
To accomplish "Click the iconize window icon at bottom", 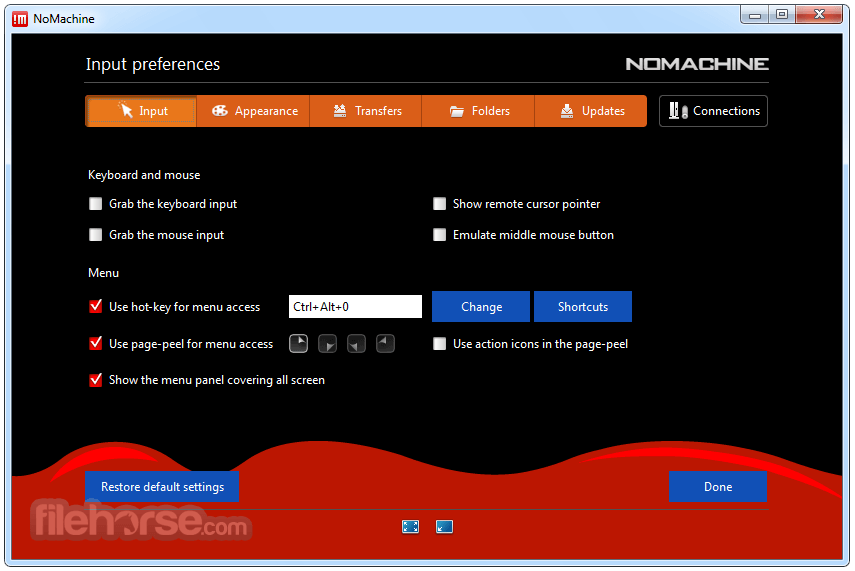I will pos(444,526).
